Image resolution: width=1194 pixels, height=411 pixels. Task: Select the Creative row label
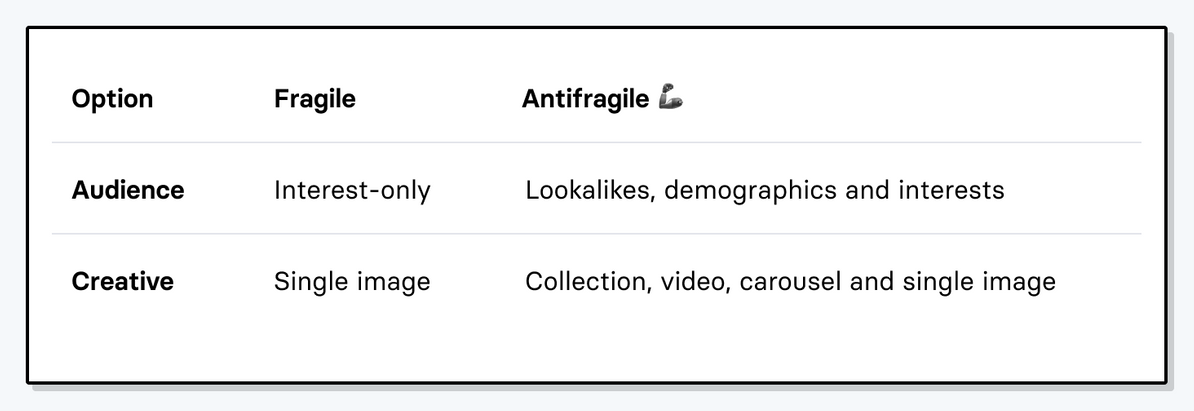tap(122, 282)
